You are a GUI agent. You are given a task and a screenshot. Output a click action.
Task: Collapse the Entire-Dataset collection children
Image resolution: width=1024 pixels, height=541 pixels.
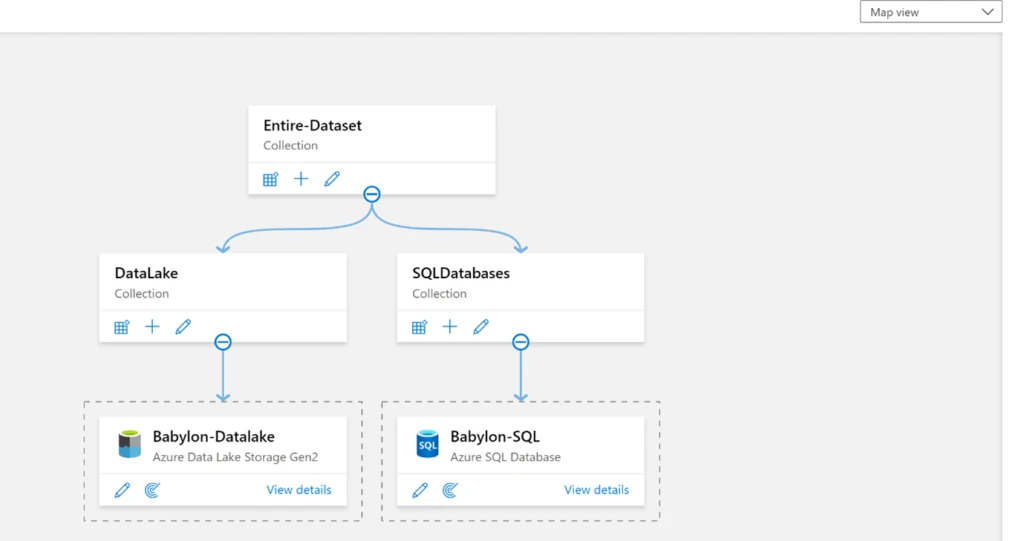click(x=372, y=194)
